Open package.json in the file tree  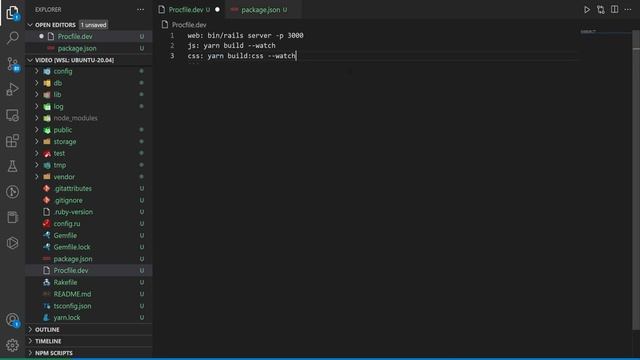[73, 259]
